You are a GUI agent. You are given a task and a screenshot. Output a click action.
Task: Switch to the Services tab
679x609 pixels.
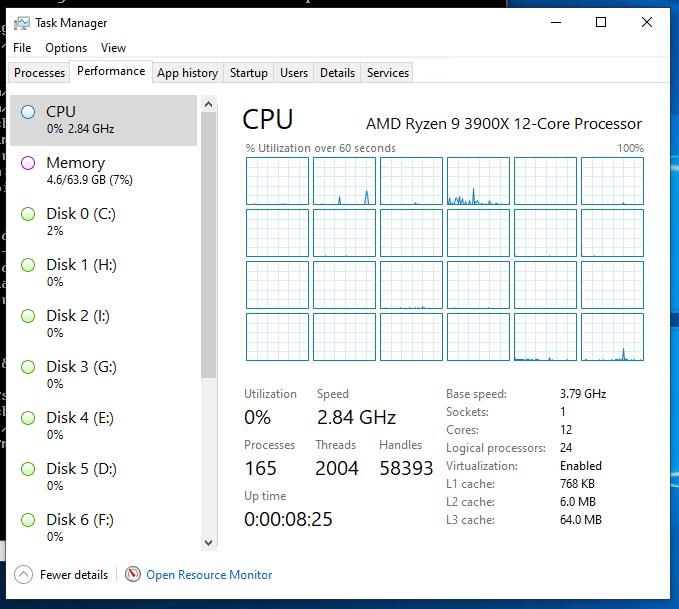point(388,73)
